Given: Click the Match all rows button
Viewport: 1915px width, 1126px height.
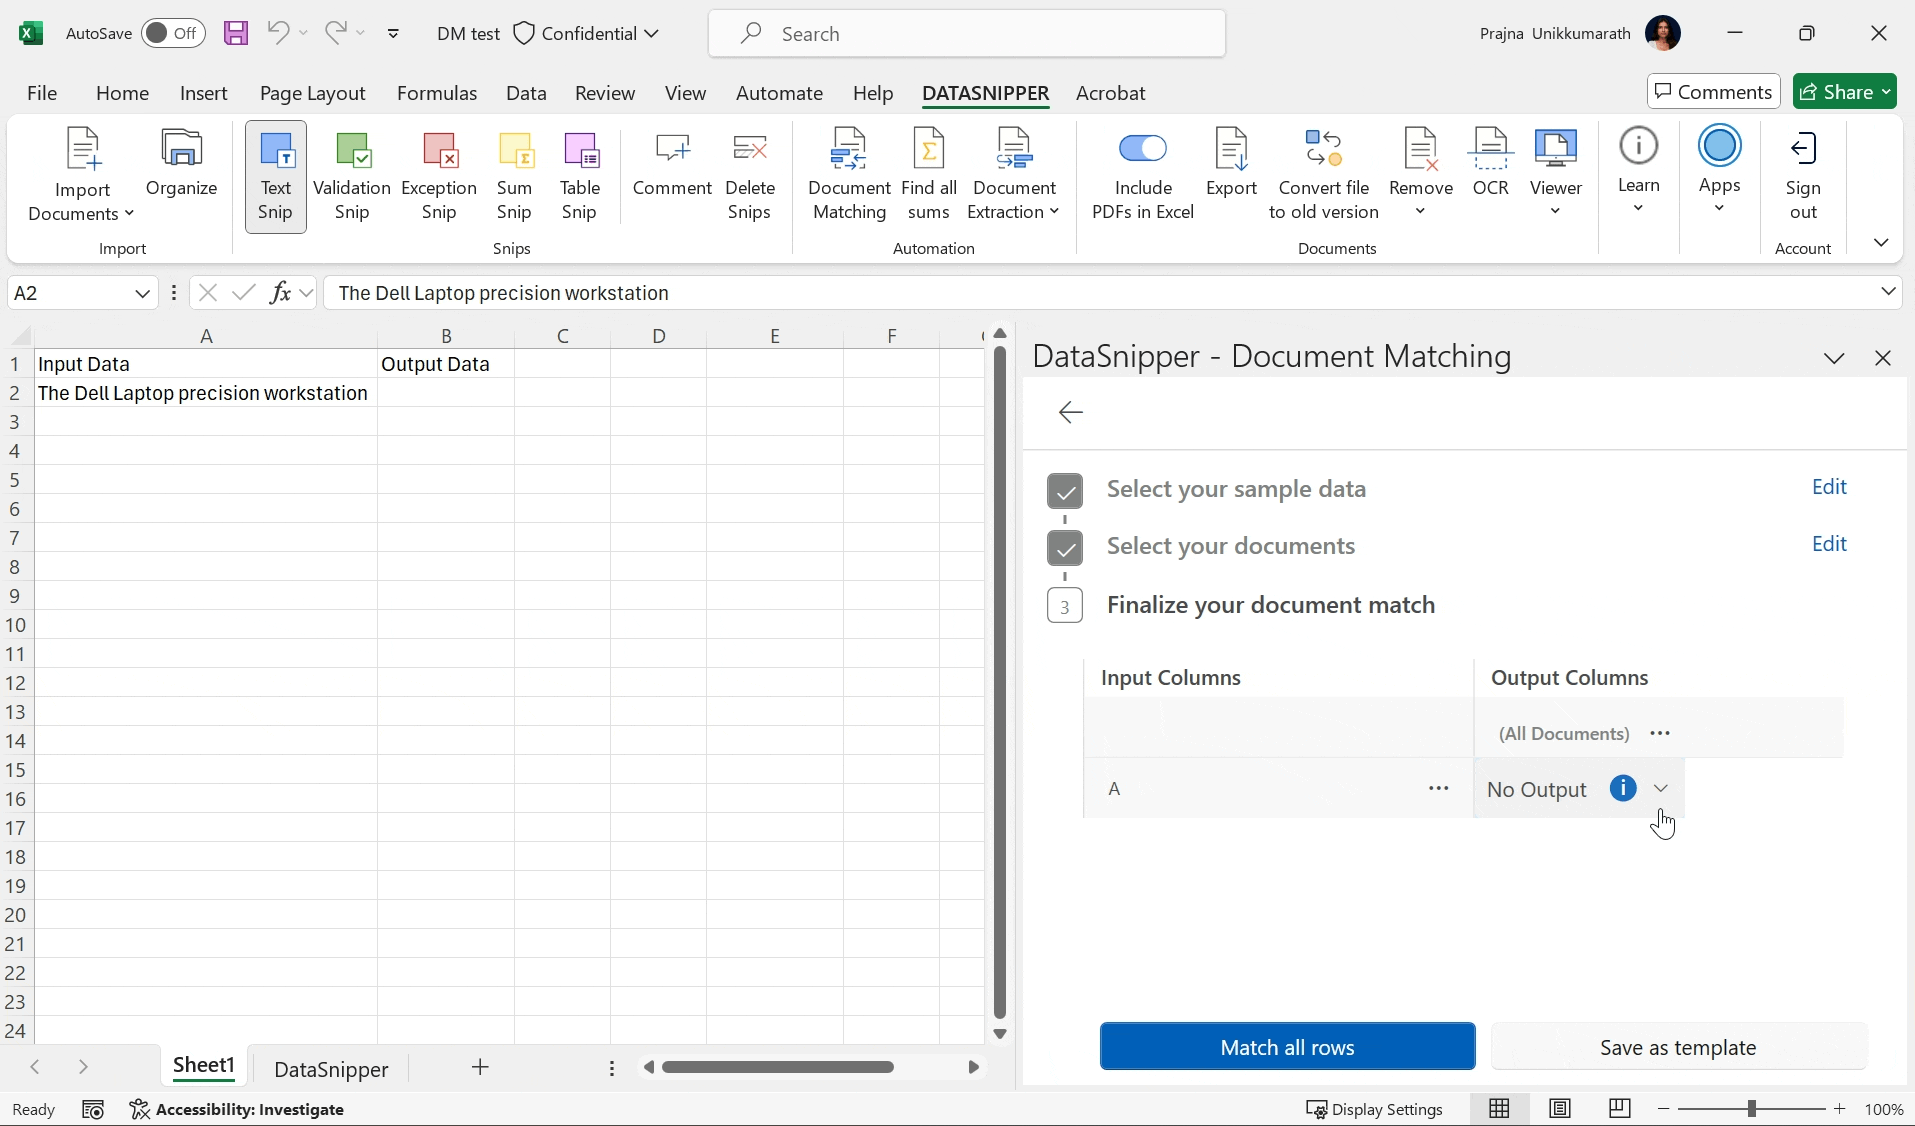Looking at the screenshot, I should (x=1286, y=1046).
